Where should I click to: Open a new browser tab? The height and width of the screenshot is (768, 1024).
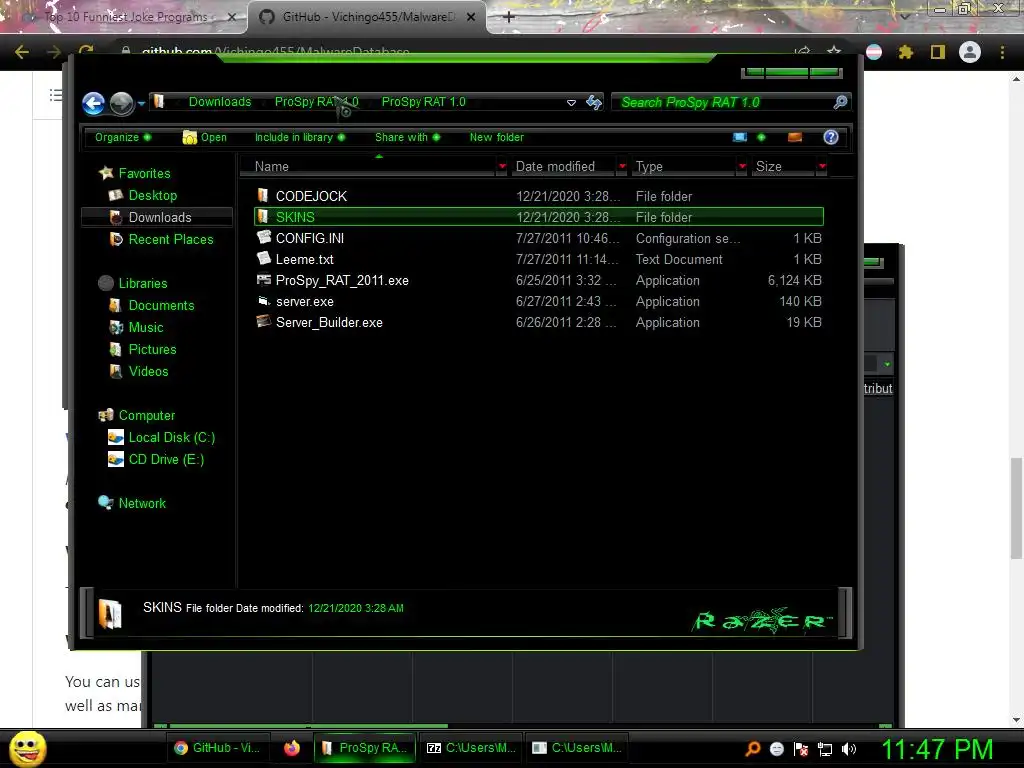(509, 17)
